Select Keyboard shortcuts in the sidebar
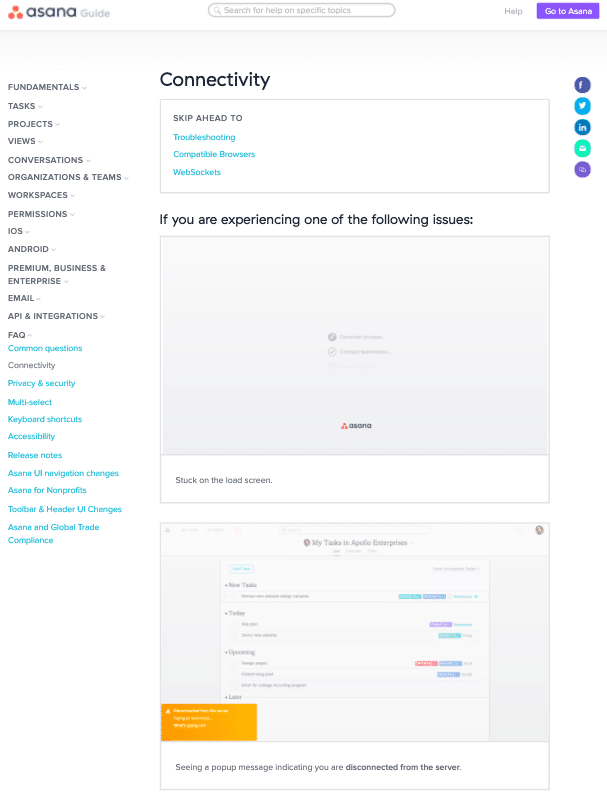 click(x=45, y=419)
